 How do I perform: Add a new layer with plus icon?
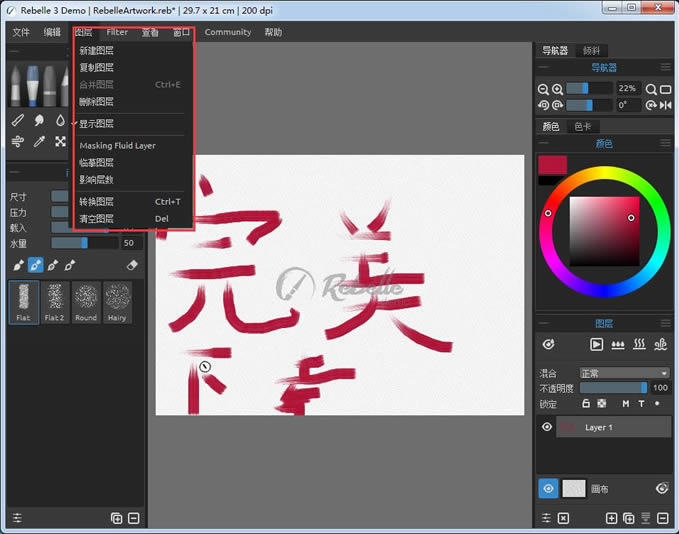[611, 518]
